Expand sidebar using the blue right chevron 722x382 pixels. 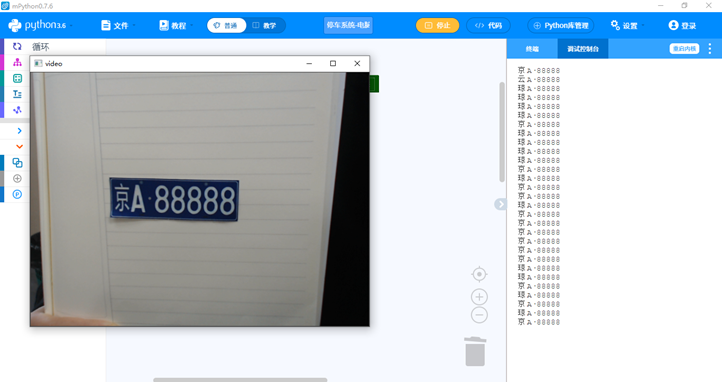(x=19, y=131)
